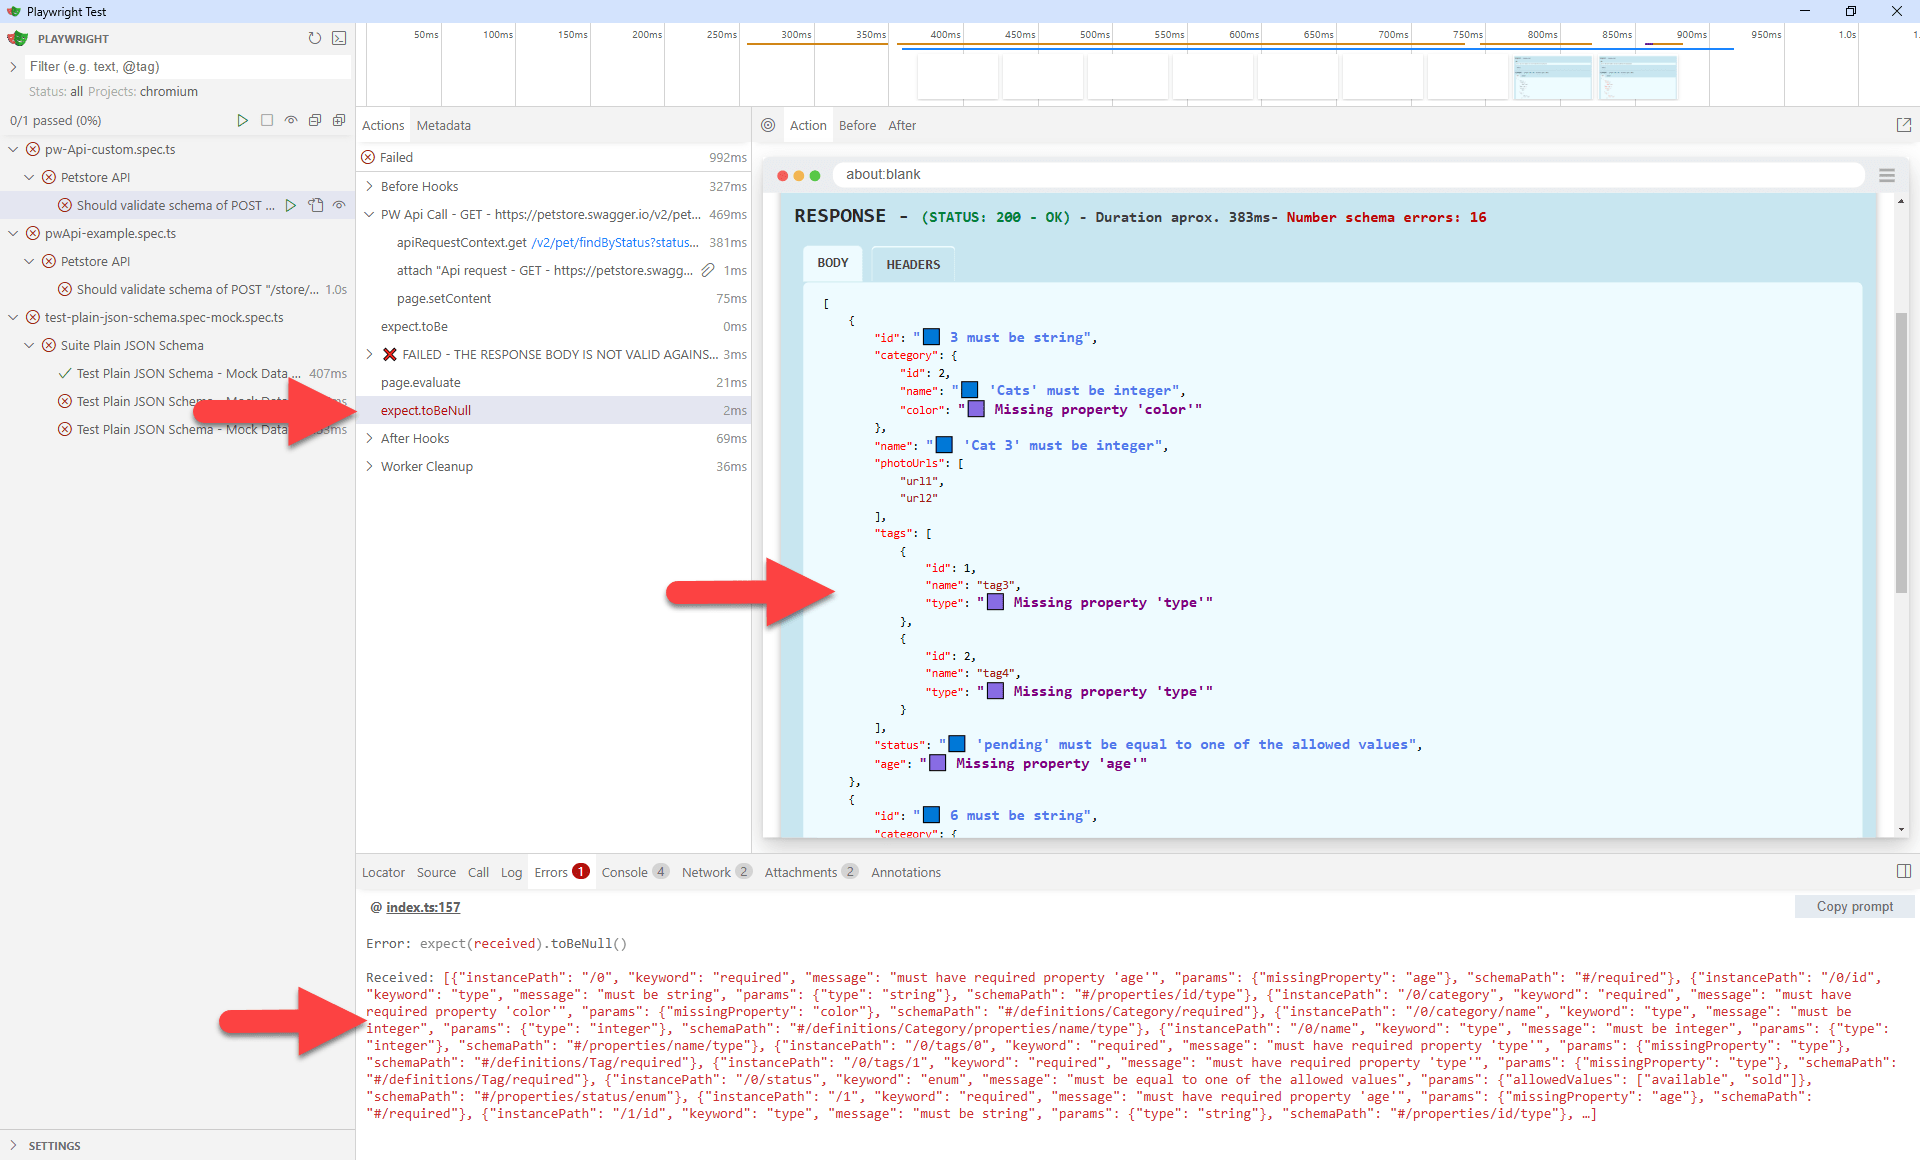The height and width of the screenshot is (1160, 1920).
Task: Open the terminal panel icon
Action: [340, 39]
